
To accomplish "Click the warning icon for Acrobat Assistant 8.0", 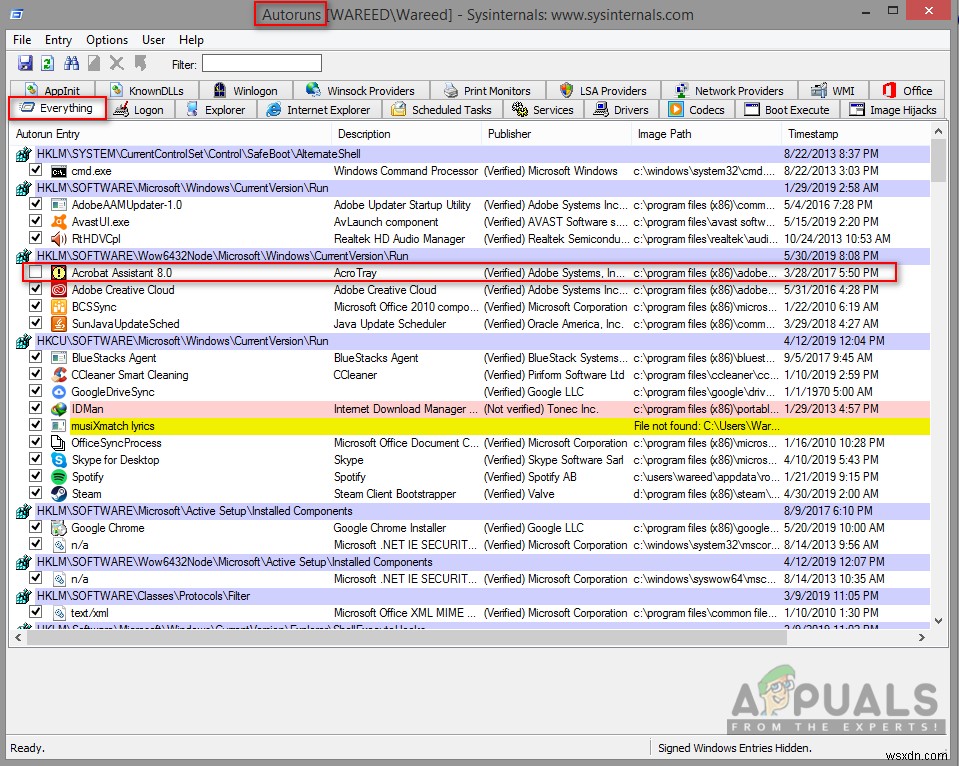I will [59, 273].
